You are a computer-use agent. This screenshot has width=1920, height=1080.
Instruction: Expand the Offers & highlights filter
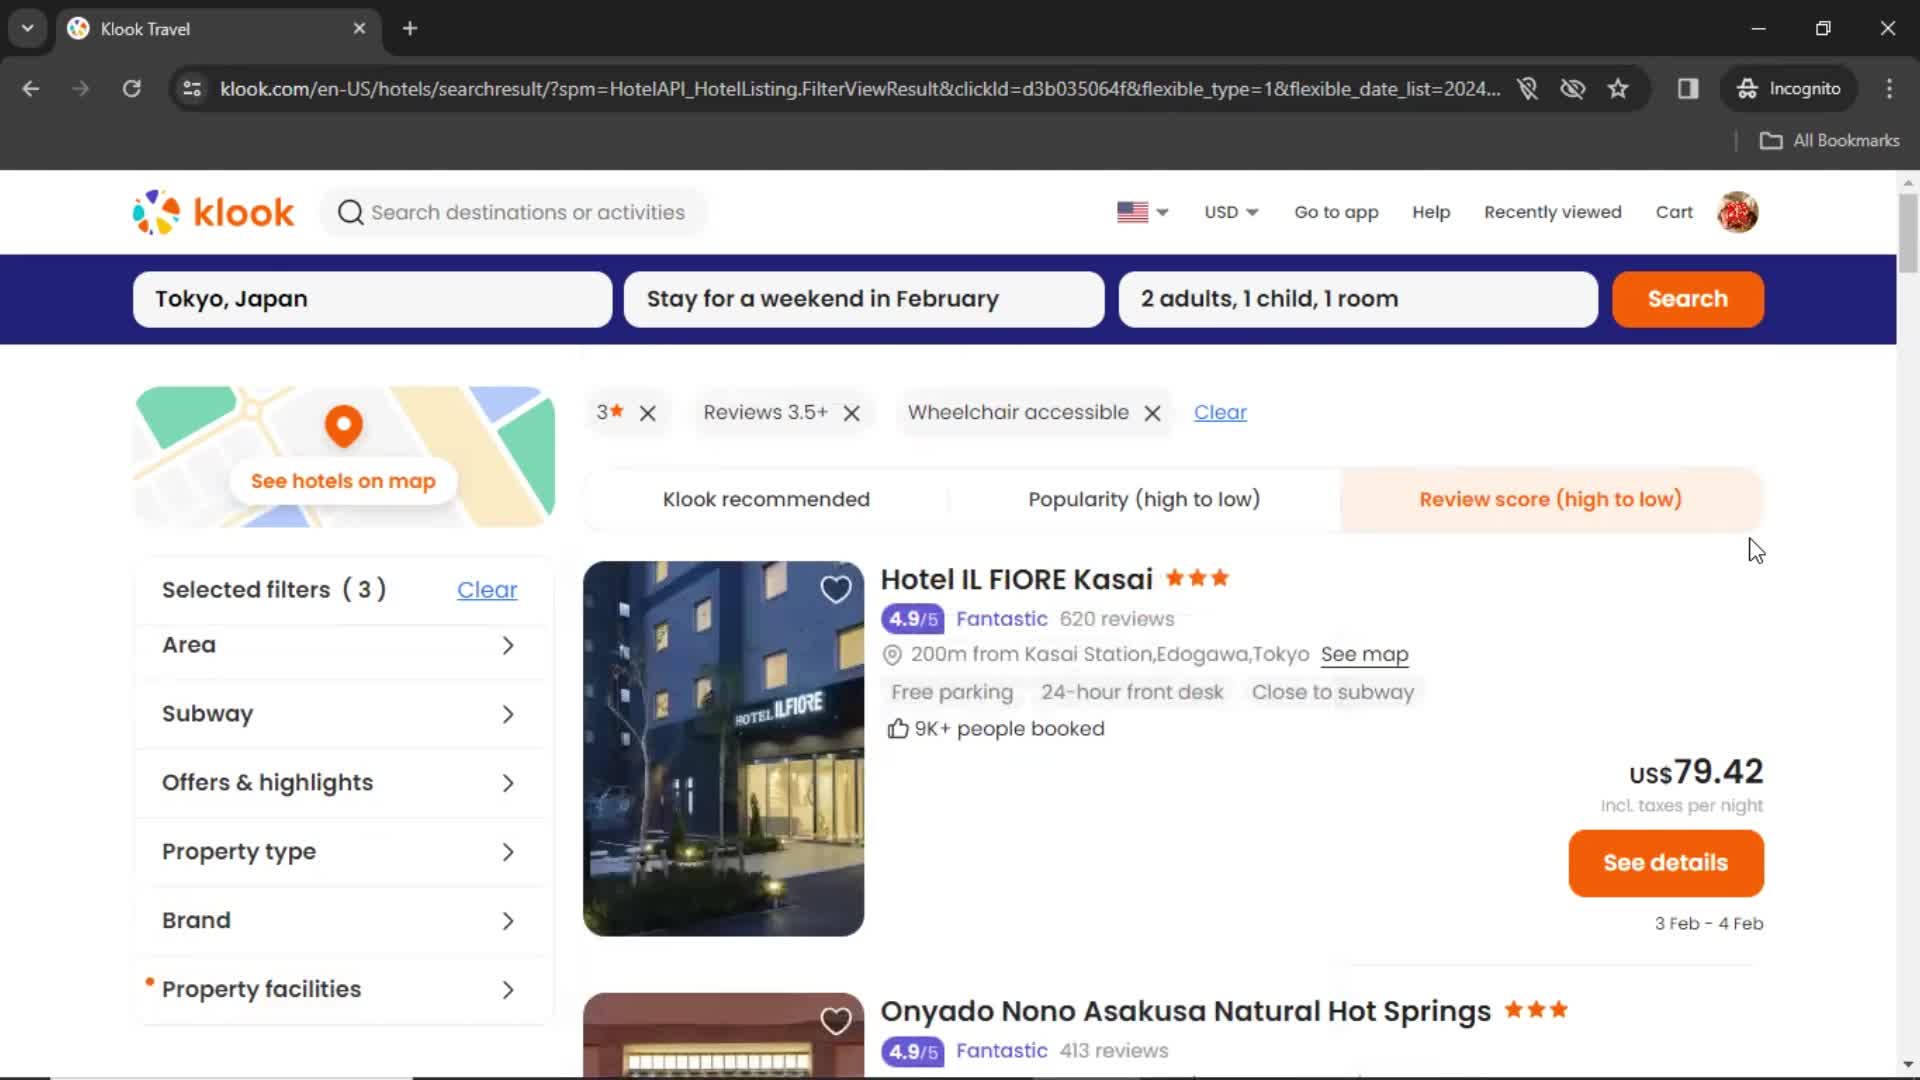pyautogui.click(x=342, y=783)
